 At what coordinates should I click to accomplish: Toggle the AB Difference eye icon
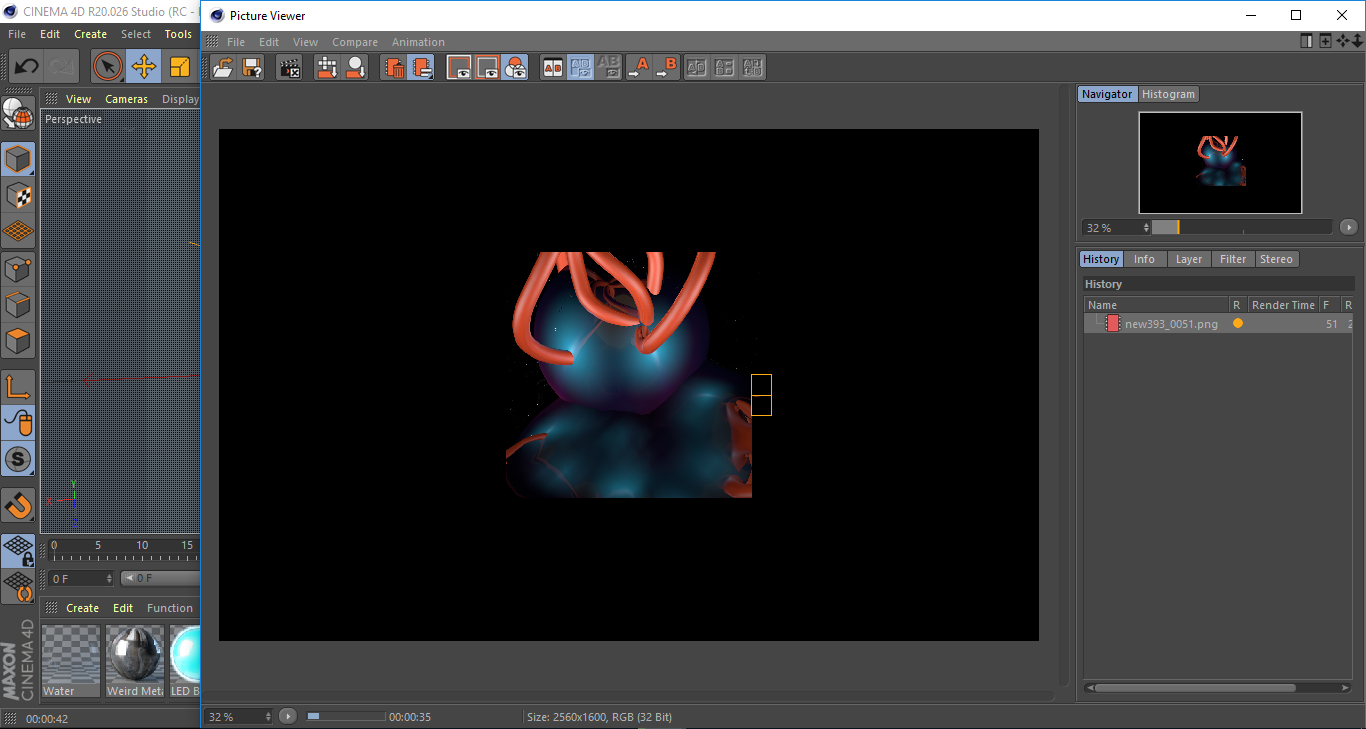(608, 68)
